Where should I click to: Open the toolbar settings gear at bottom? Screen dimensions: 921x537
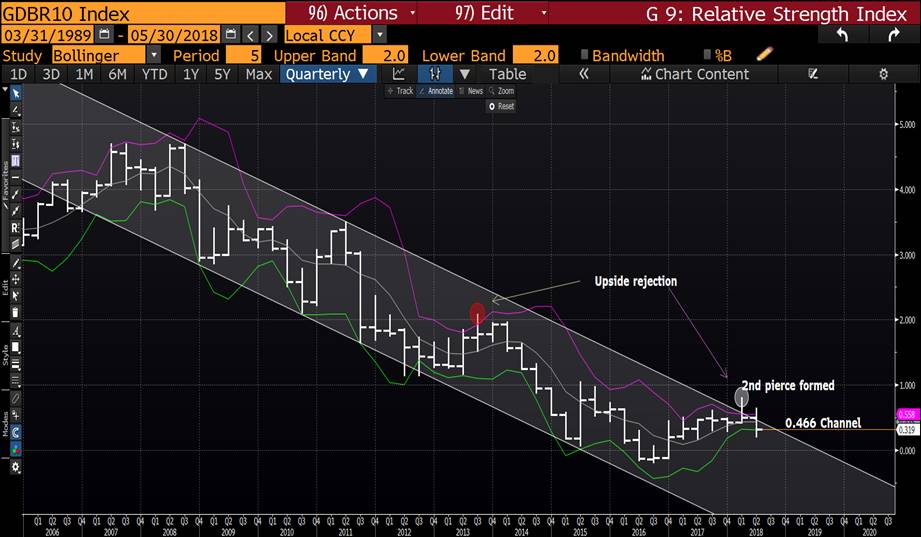click(x=16, y=468)
